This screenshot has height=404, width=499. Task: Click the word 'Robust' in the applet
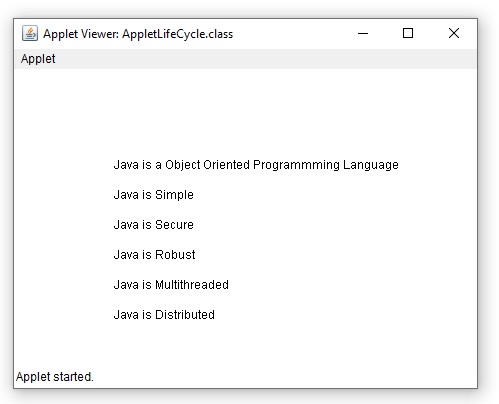point(175,255)
